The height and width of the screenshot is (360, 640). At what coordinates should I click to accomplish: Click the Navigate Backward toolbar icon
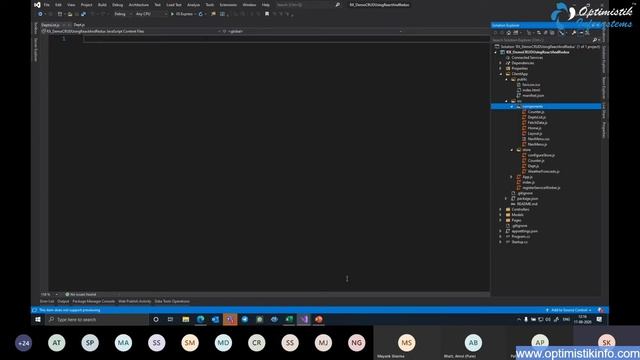(x=40, y=14)
